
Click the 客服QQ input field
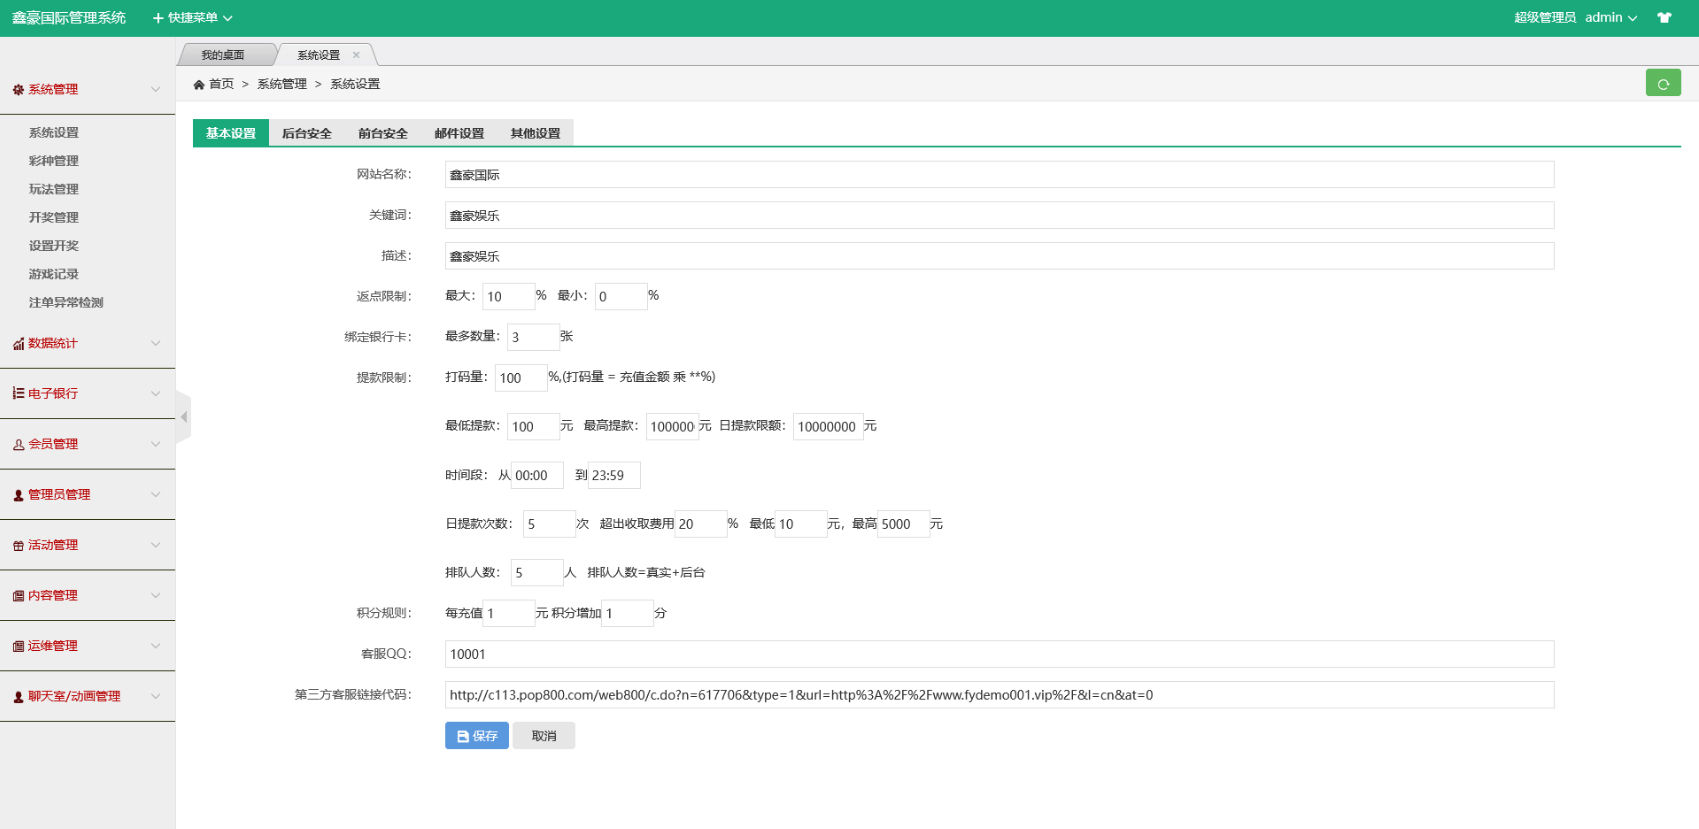coord(998,654)
